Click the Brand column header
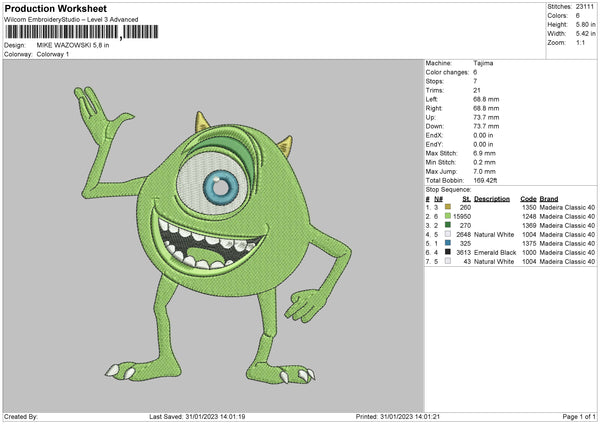Viewport: 600px width, 424px height. (x=550, y=198)
